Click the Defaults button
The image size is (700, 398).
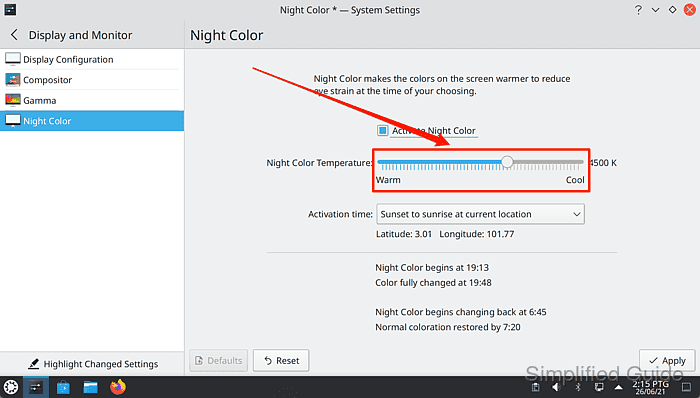coord(219,361)
